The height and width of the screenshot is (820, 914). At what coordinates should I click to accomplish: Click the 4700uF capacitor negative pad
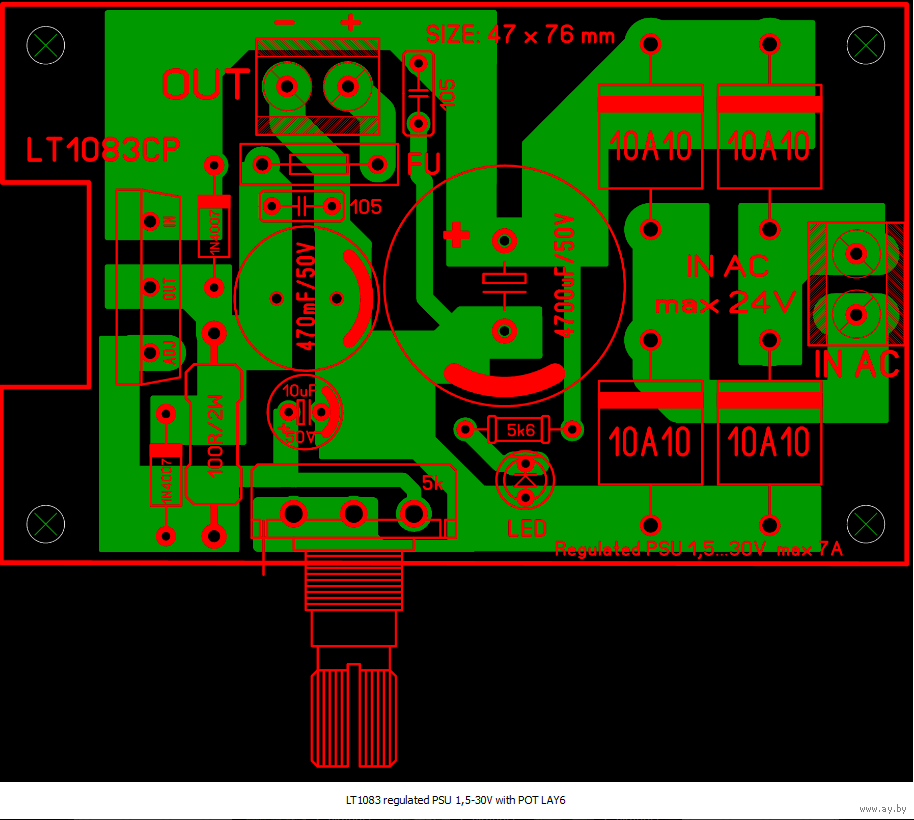(504, 332)
